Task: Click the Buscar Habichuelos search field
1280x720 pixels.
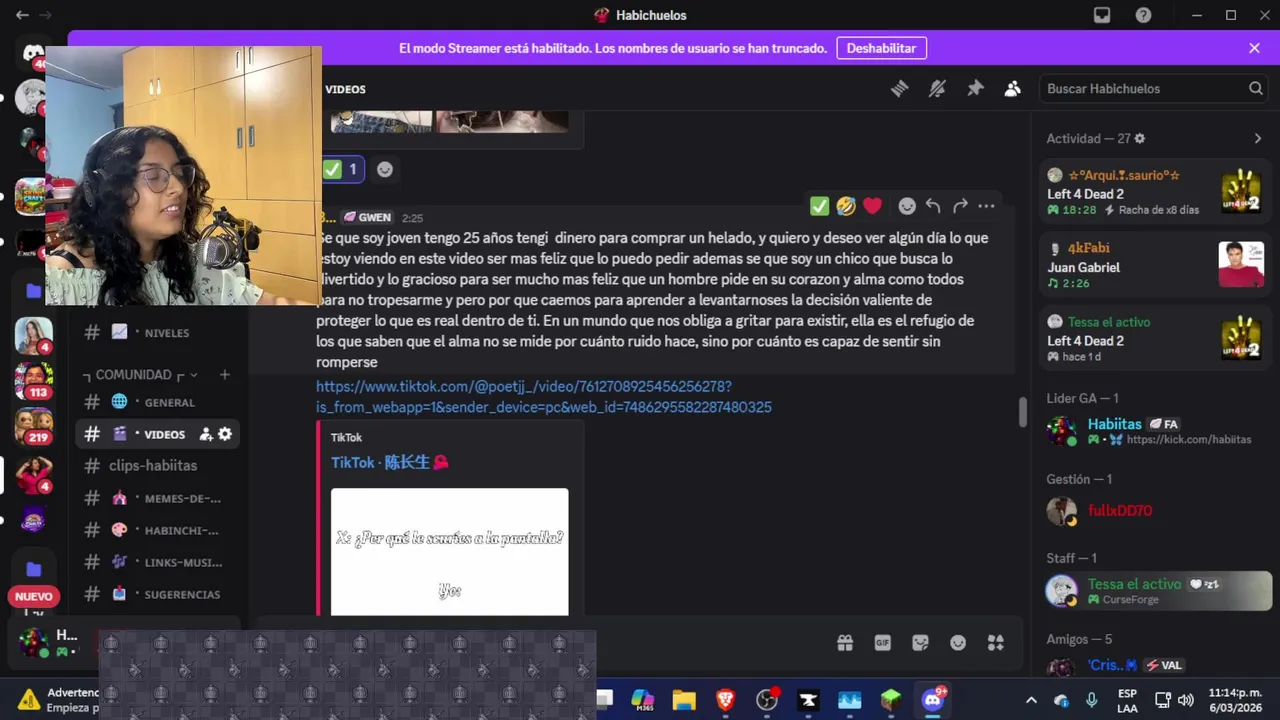Action: 1154,89
